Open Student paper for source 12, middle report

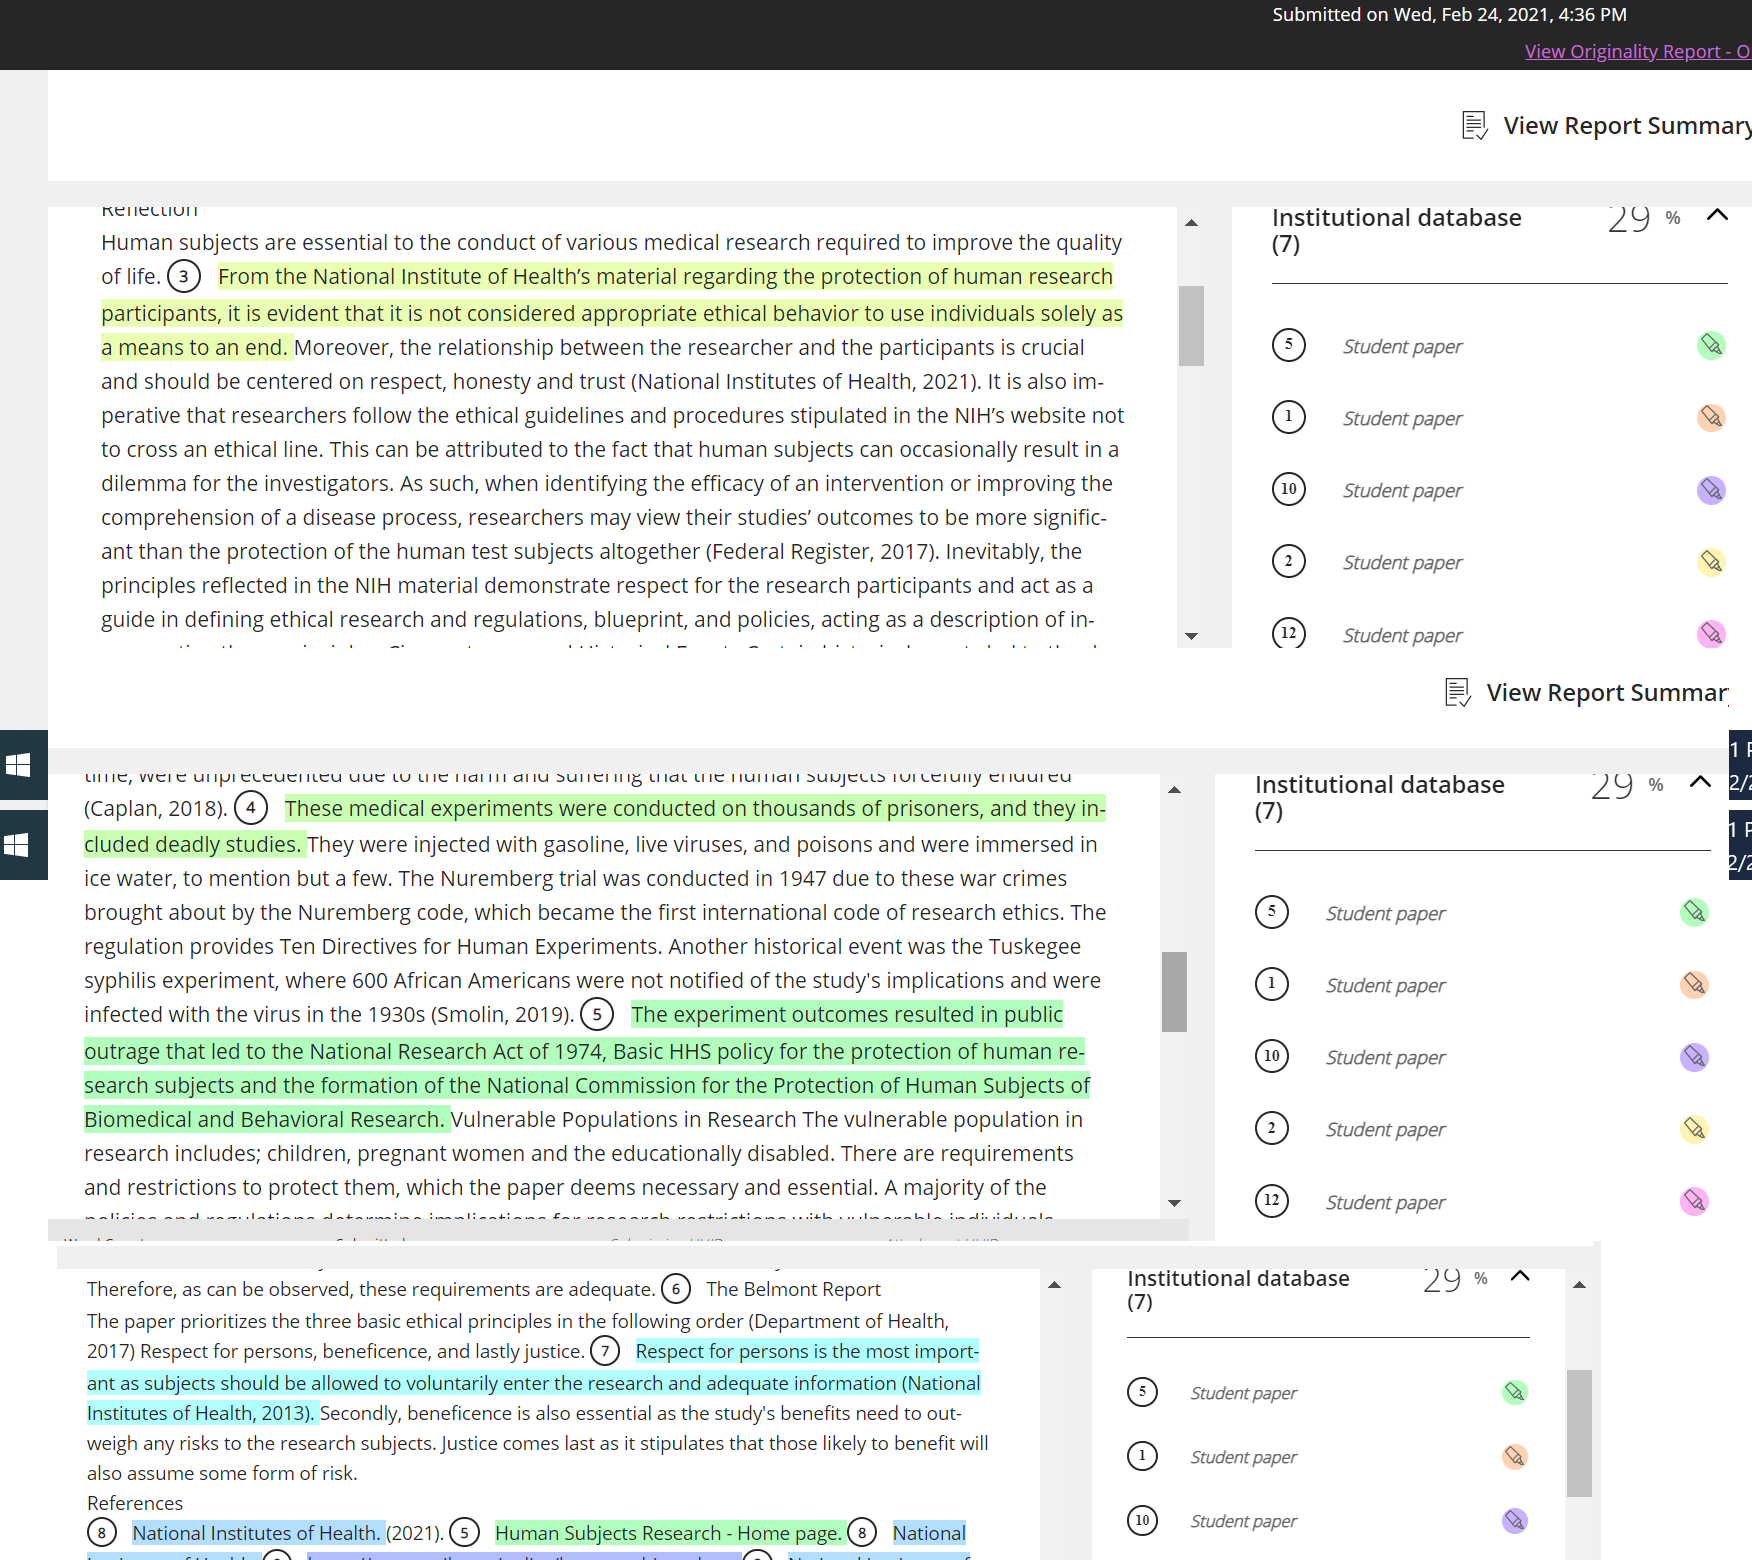pyautogui.click(x=1385, y=1203)
